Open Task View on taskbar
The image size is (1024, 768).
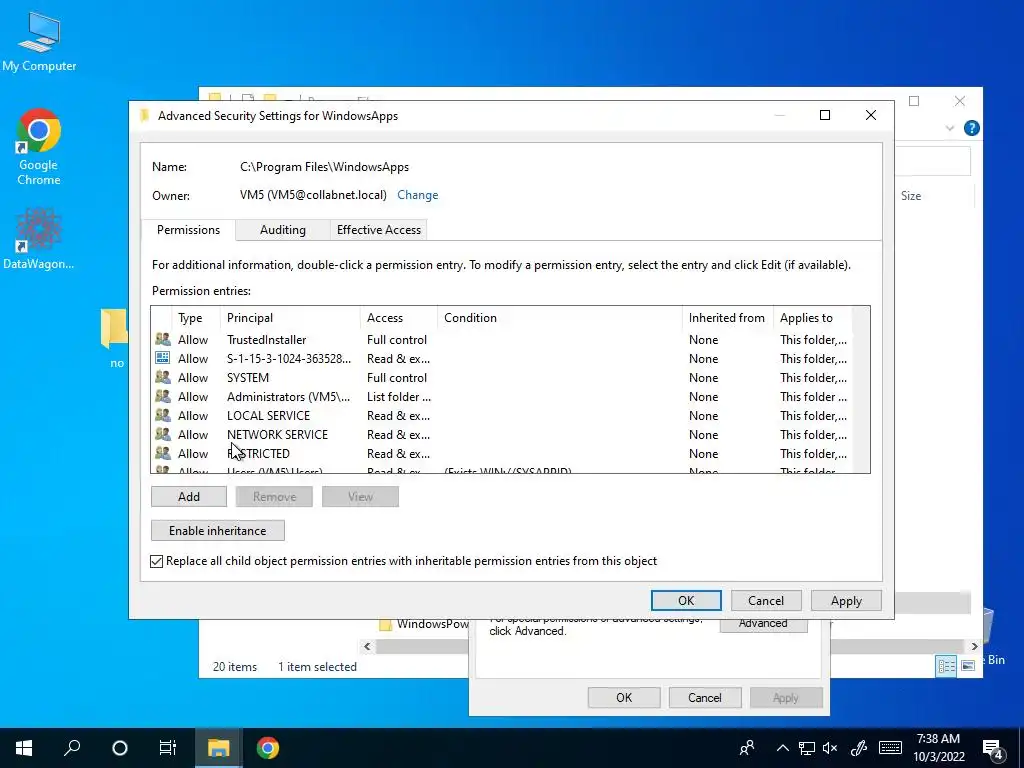click(x=168, y=748)
